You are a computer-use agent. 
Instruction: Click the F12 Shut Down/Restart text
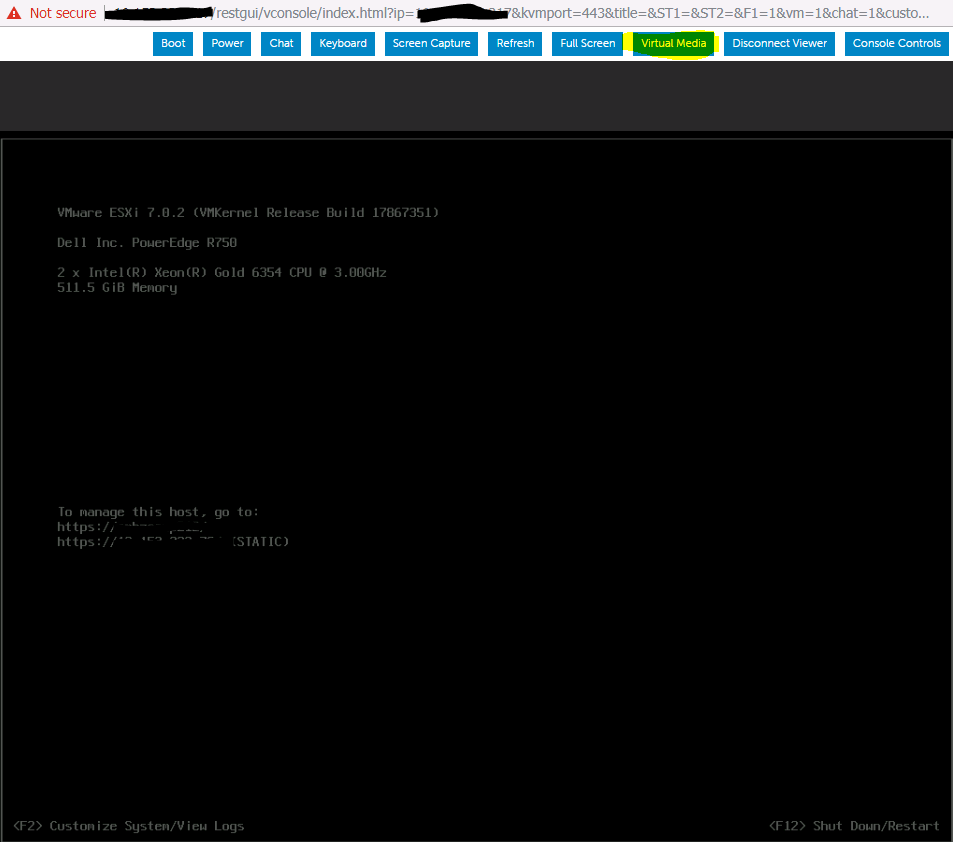pos(854,826)
